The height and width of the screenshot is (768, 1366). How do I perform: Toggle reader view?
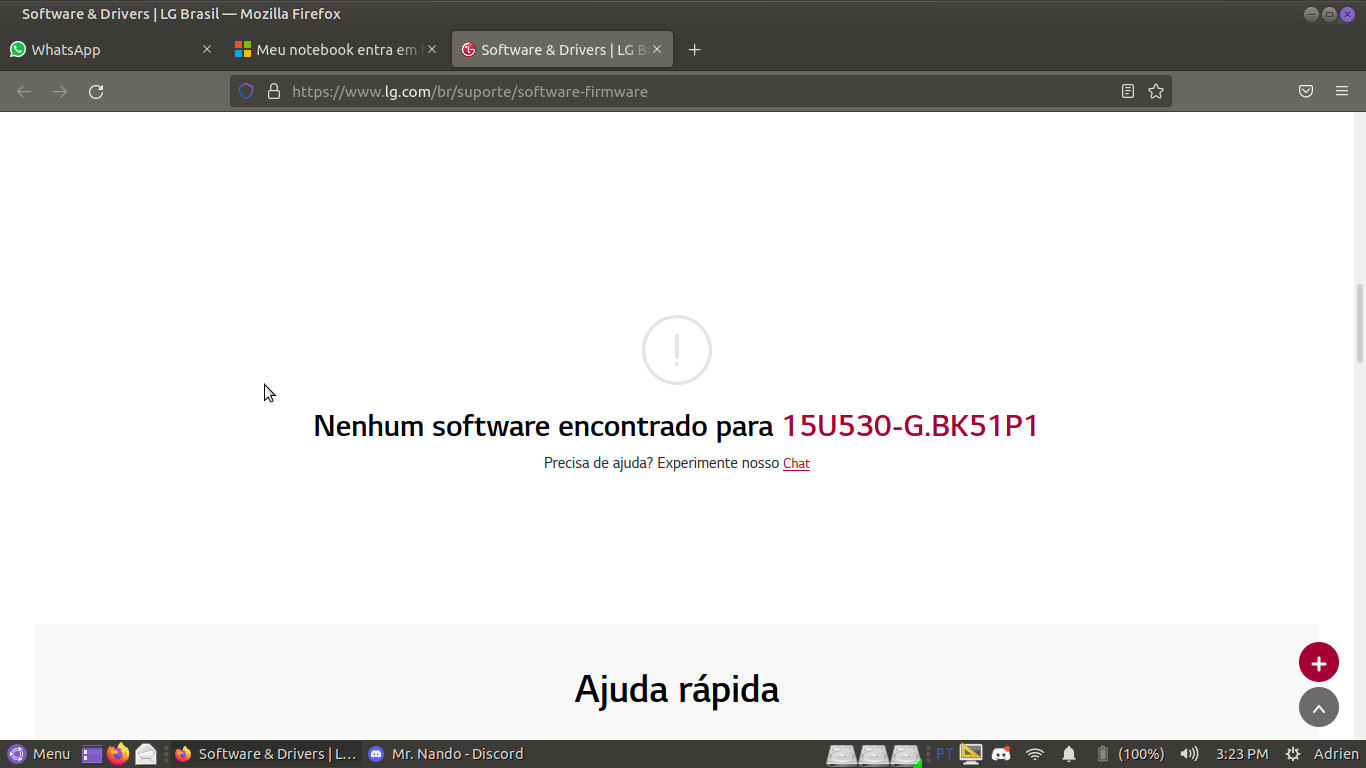[x=1128, y=91]
